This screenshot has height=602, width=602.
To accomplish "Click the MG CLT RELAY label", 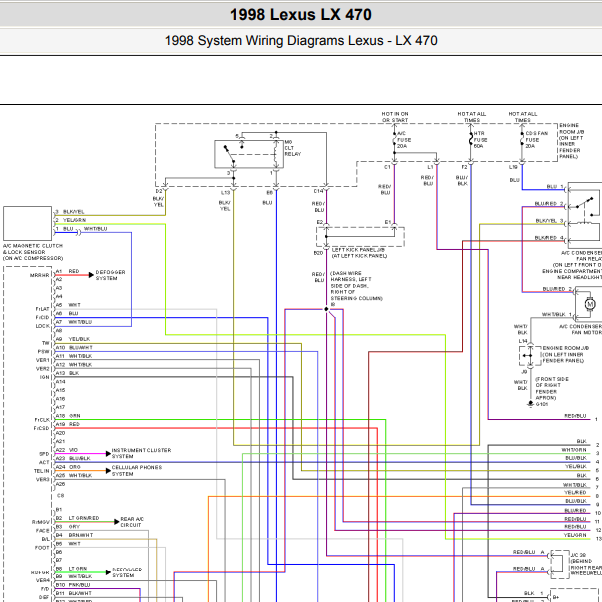I will (x=293, y=148).
